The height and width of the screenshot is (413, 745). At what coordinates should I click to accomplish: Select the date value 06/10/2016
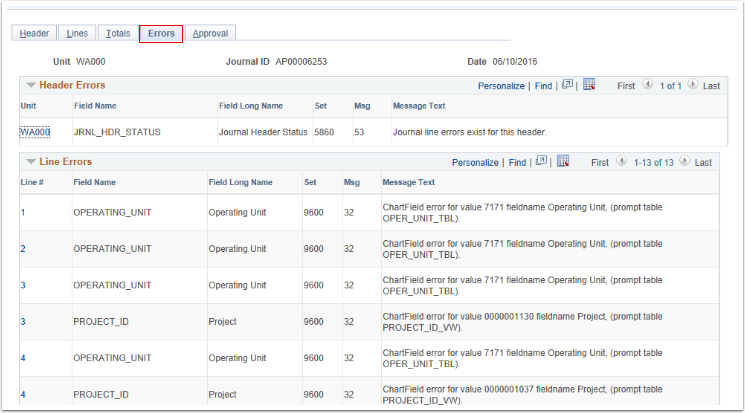(515, 62)
